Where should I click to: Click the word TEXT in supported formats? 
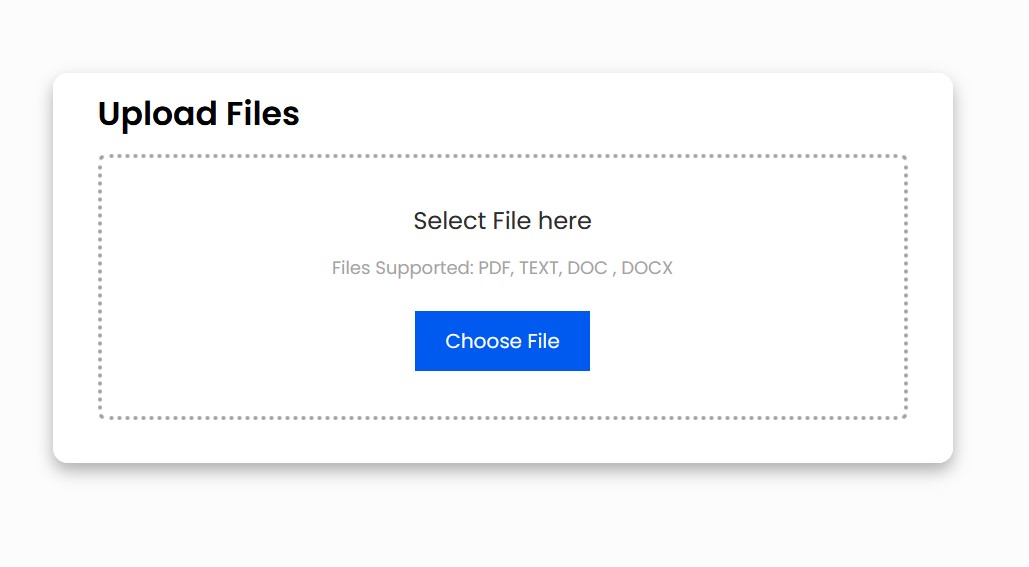(540, 268)
